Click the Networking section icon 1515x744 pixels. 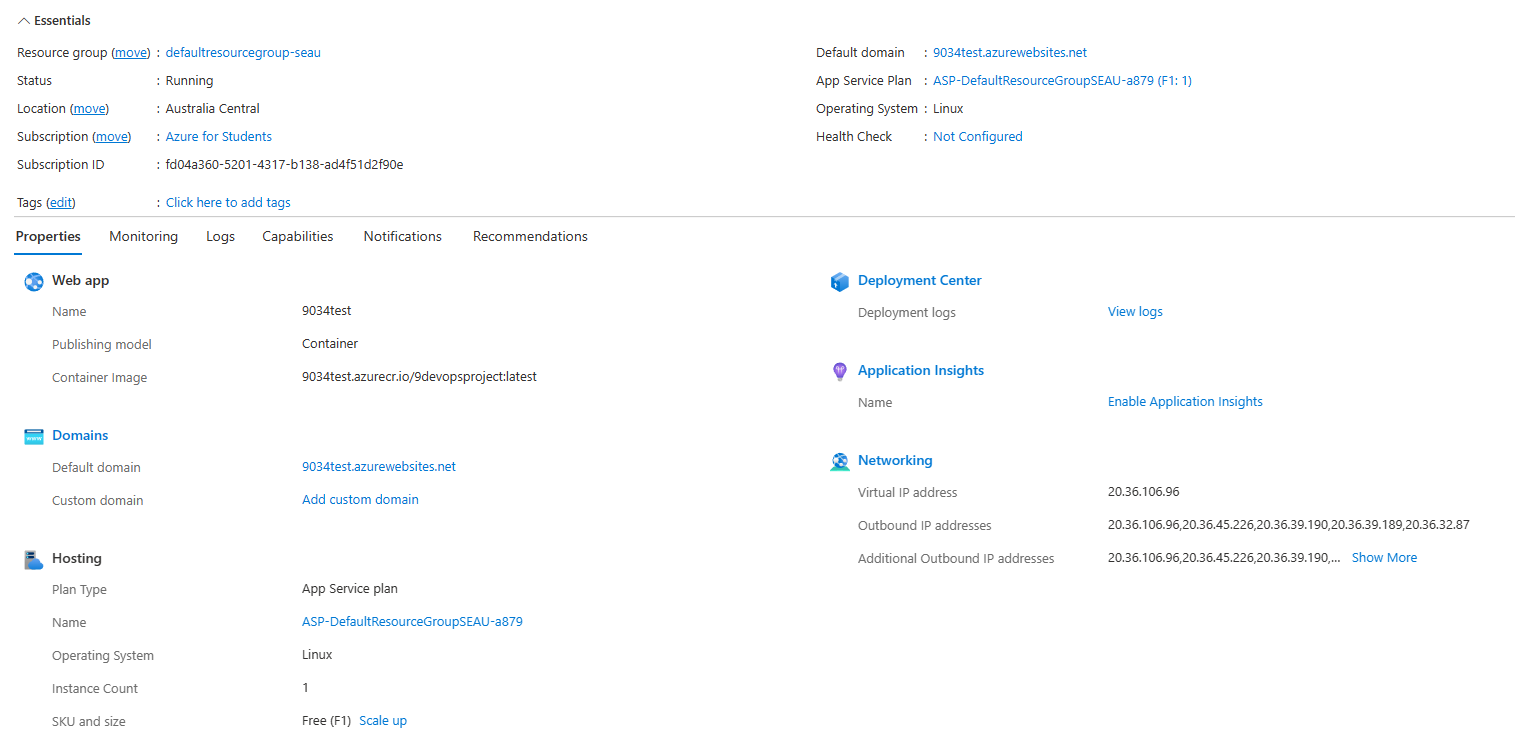[x=840, y=462]
